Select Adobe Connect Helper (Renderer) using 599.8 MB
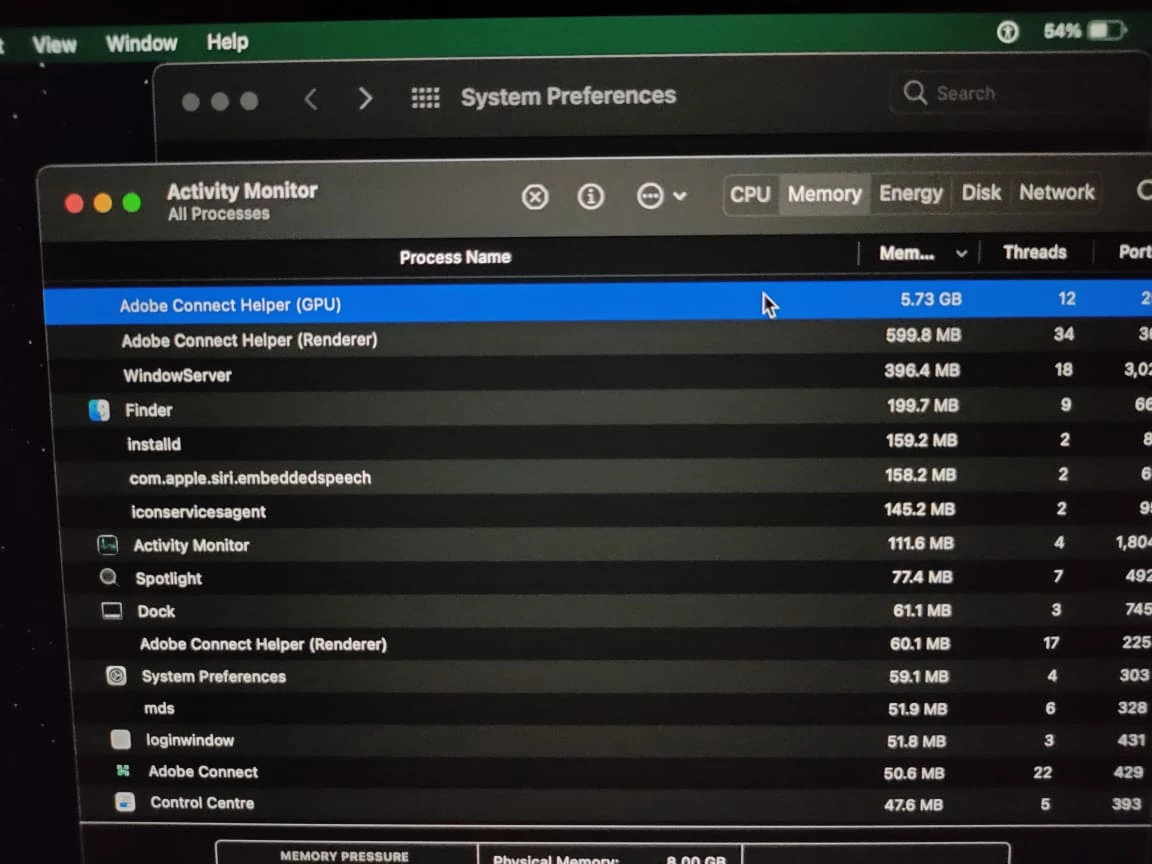Image resolution: width=1152 pixels, height=864 pixels. [x=599, y=337]
